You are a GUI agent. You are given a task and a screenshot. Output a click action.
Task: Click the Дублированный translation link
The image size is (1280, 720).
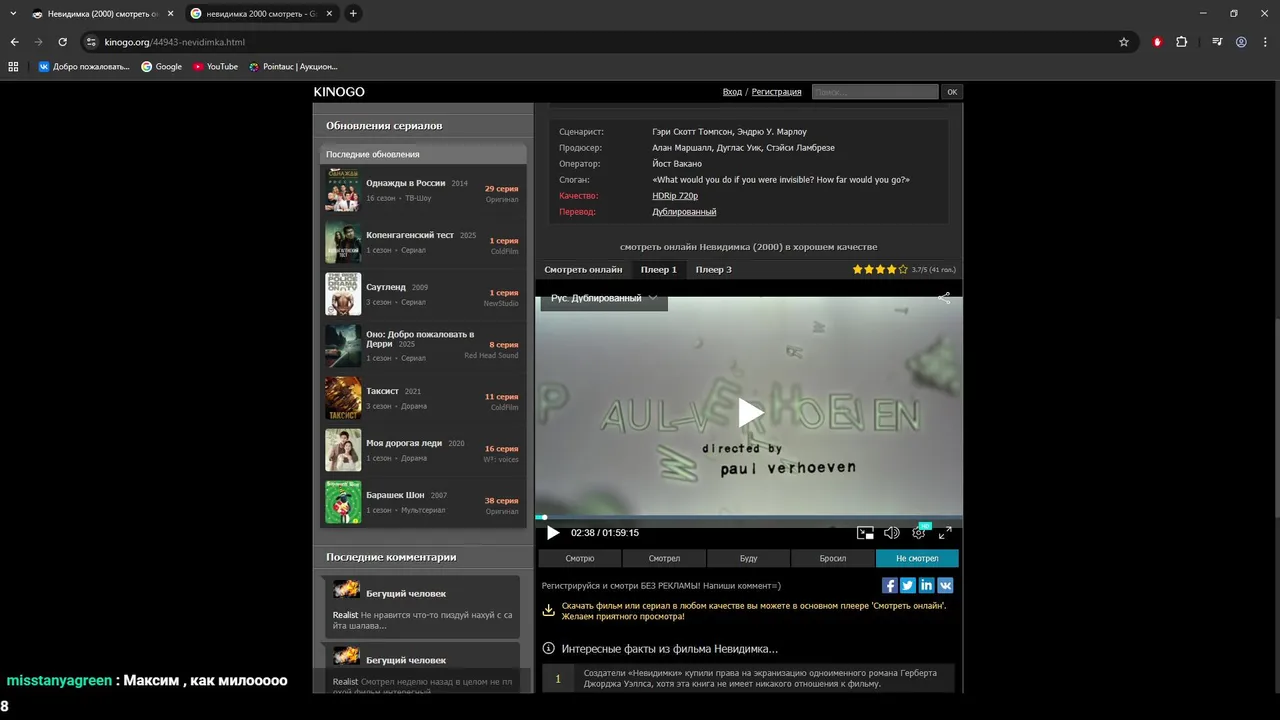click(x=684, y=212)
